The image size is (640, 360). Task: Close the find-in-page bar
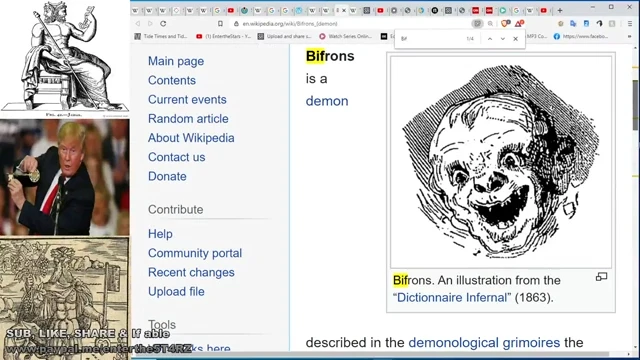(516, 39)
